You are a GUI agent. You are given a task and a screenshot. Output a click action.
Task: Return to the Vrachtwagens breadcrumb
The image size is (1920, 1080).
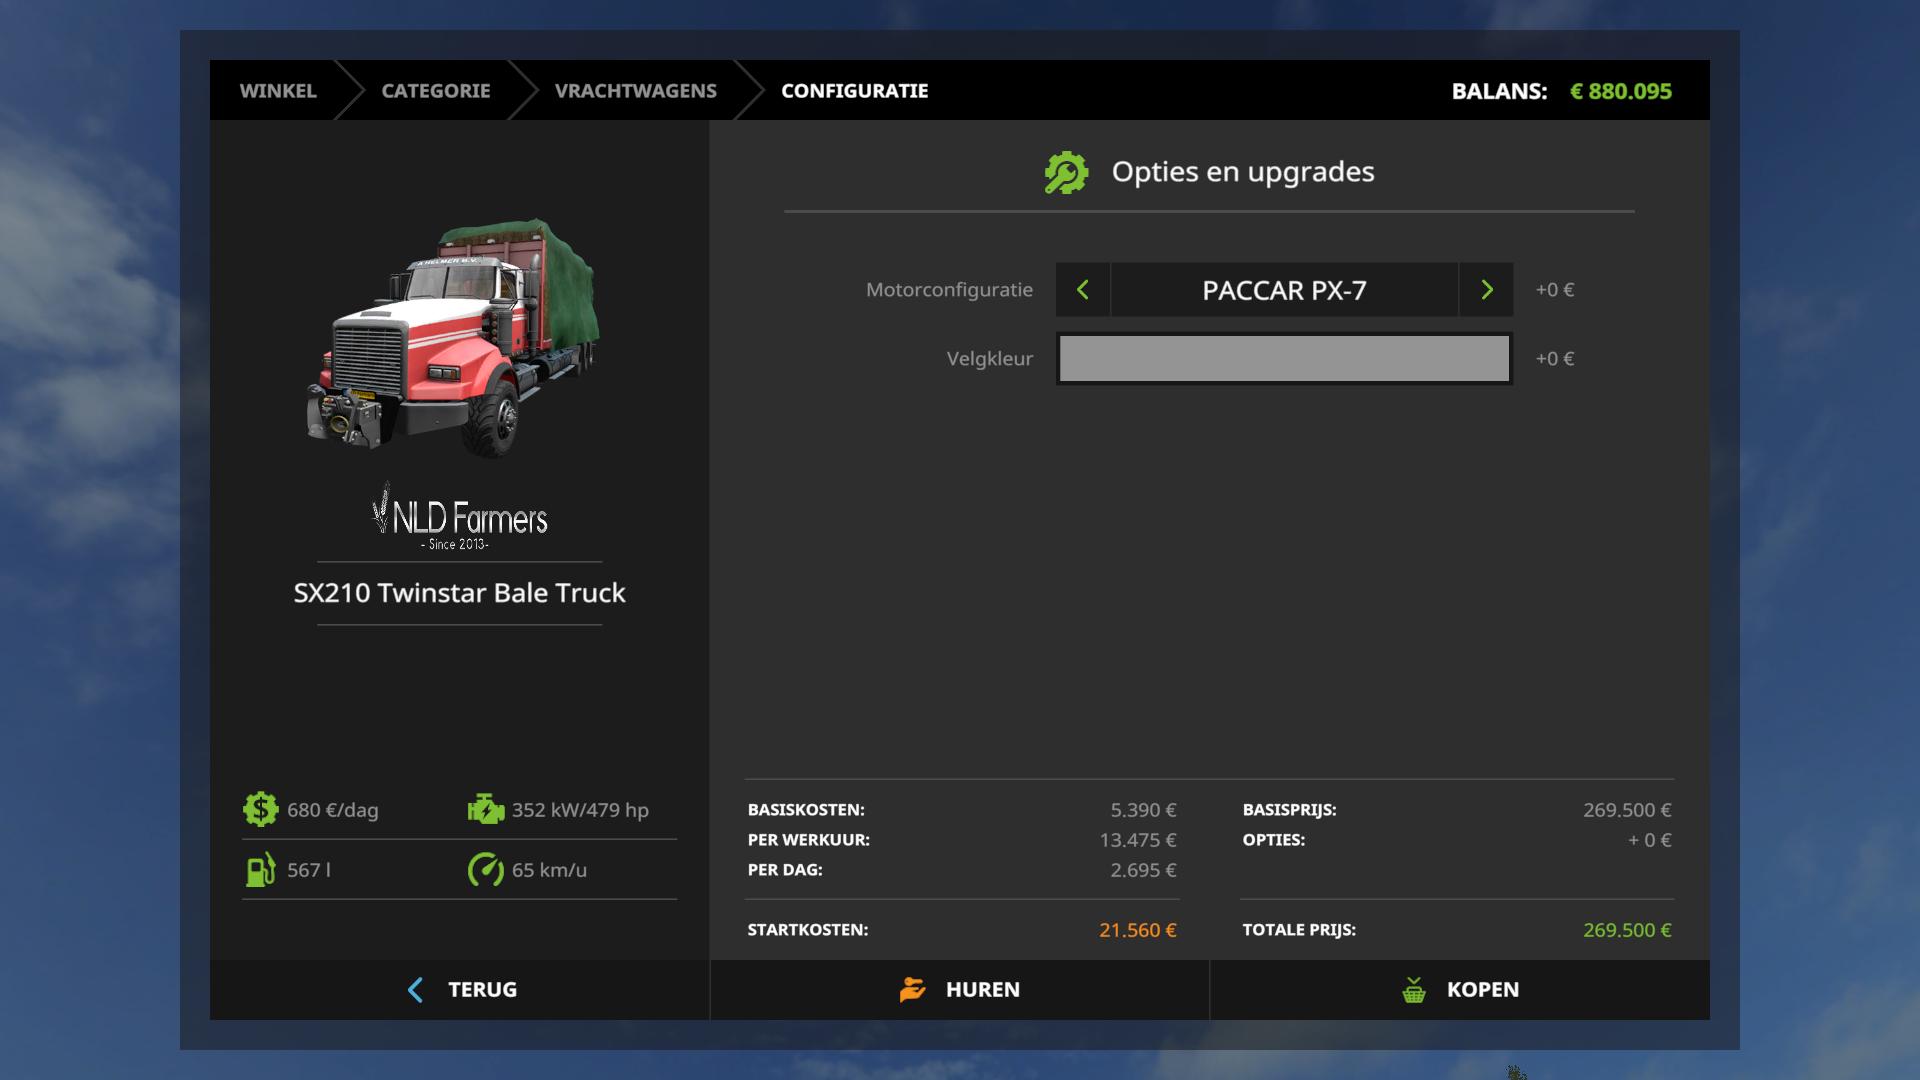635,91
